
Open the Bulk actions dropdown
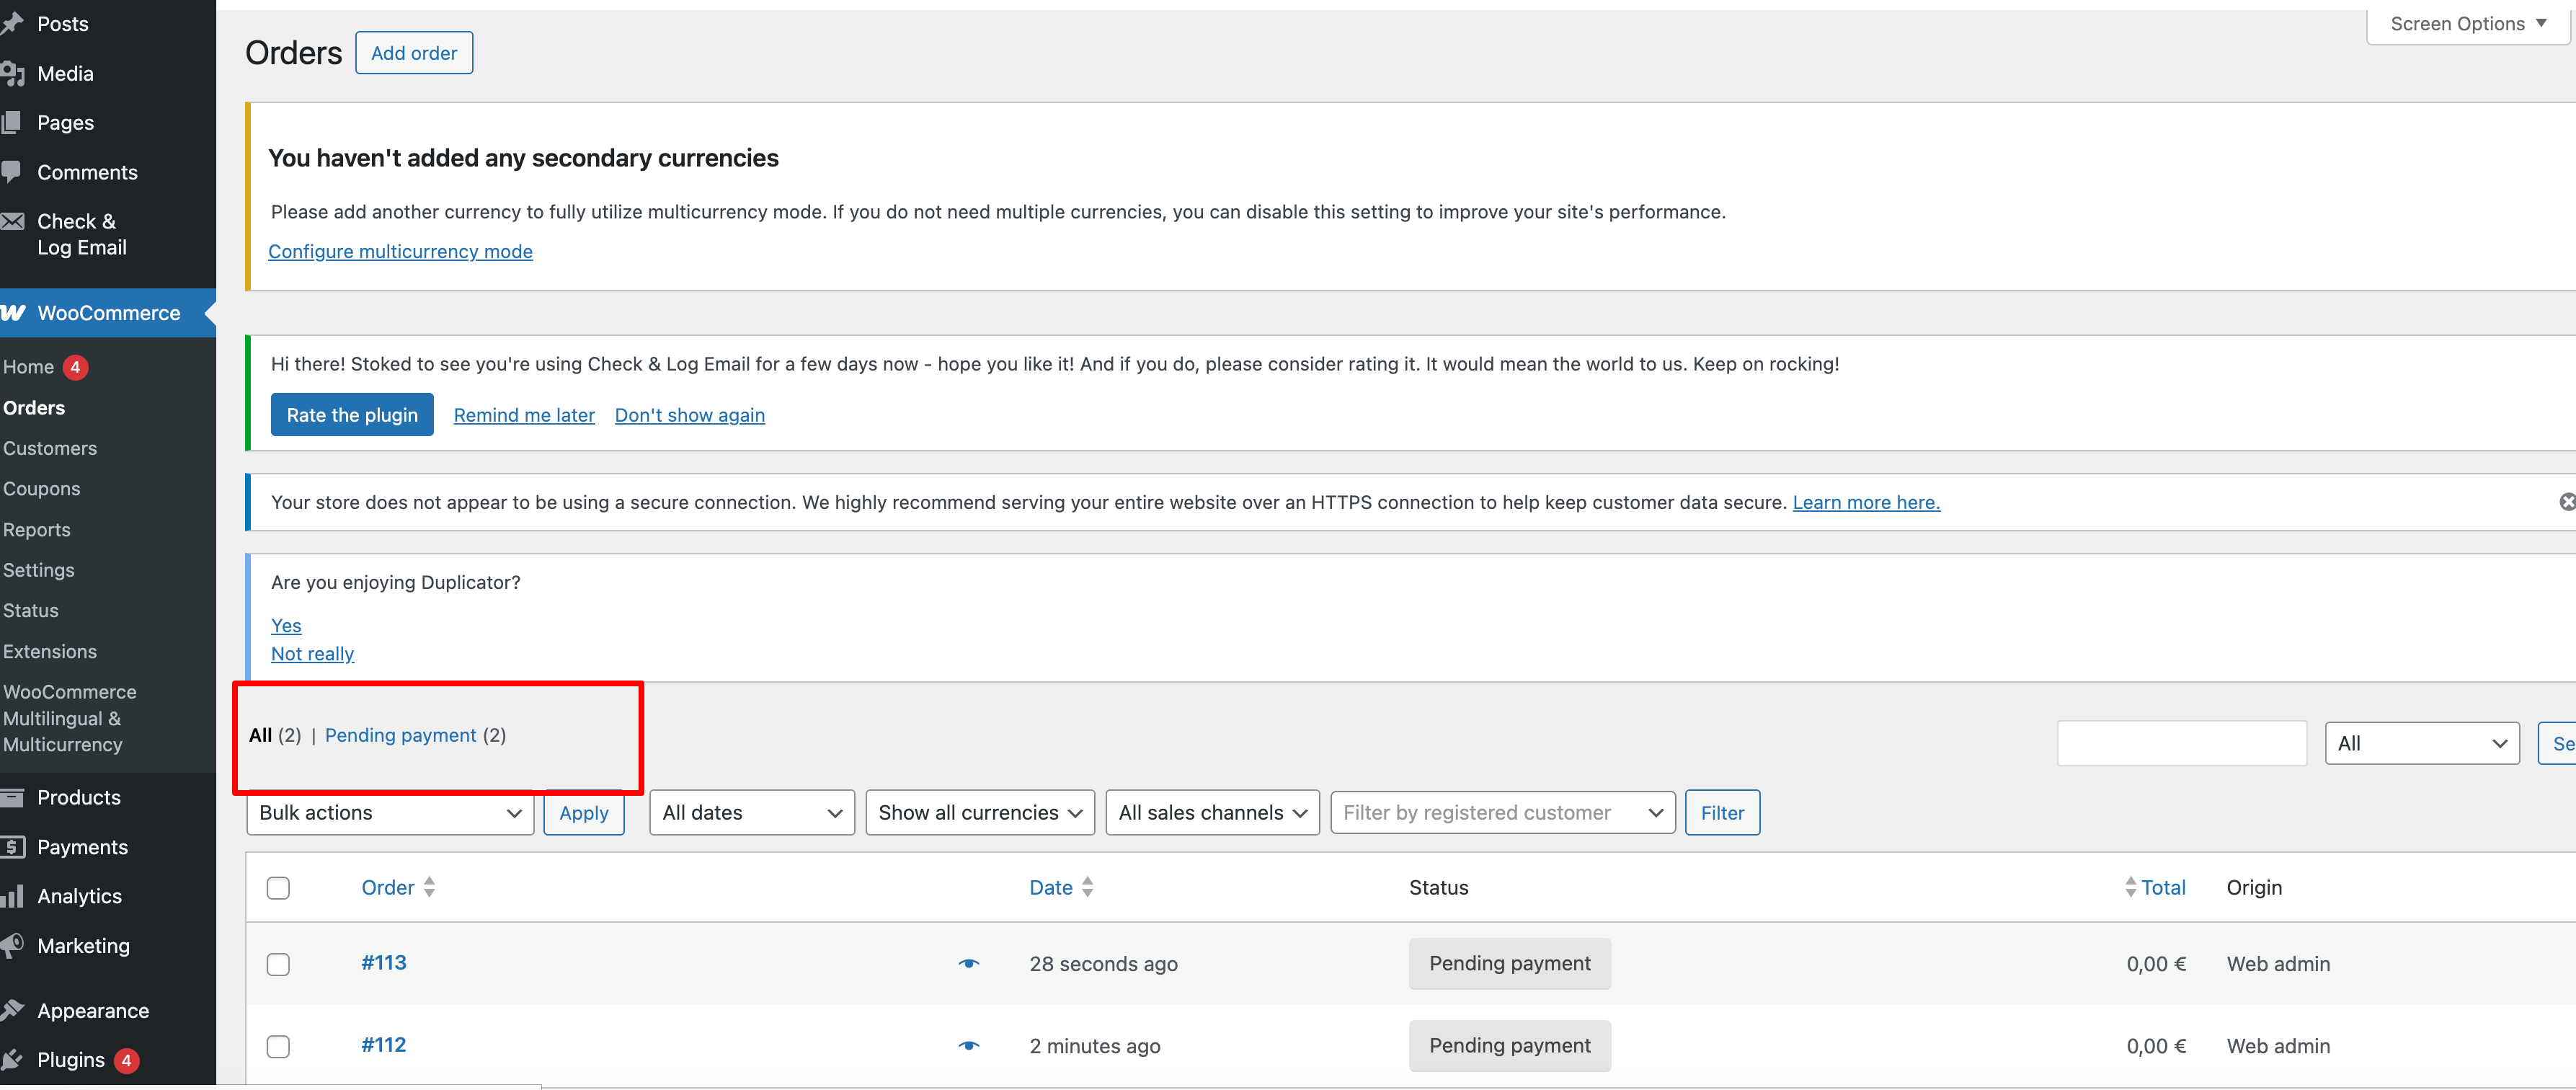coord(390,813)
